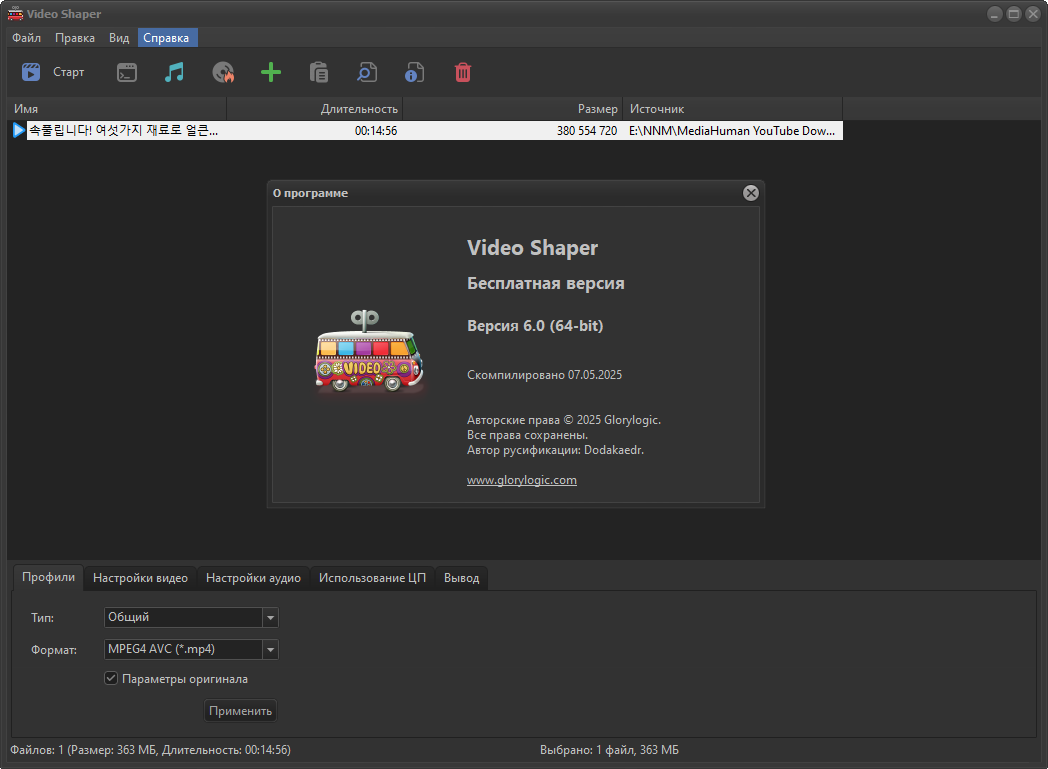Click the disc burn icon
1048x769 pixels.
tap(223, 72)
